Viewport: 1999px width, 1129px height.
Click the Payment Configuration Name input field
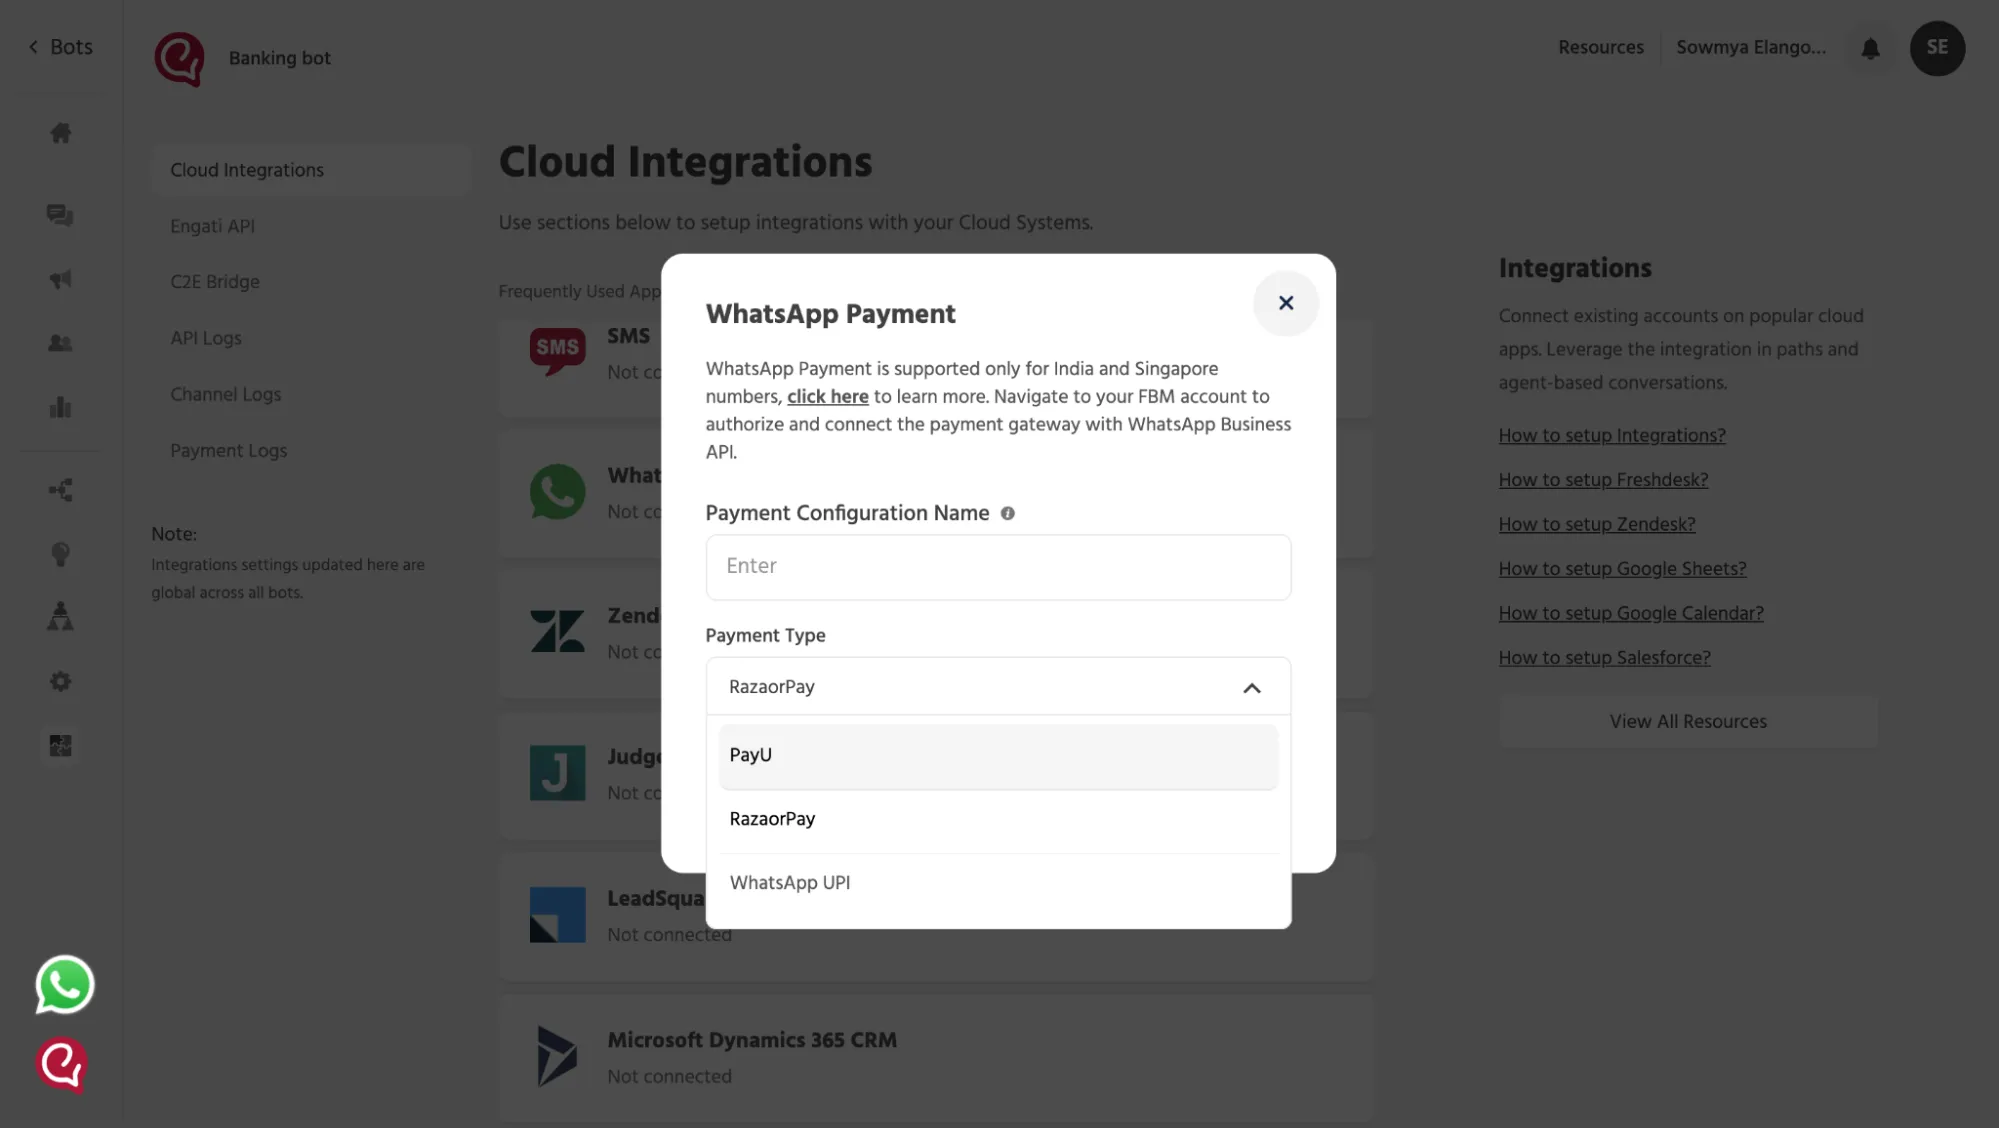[x=998, y=567]
